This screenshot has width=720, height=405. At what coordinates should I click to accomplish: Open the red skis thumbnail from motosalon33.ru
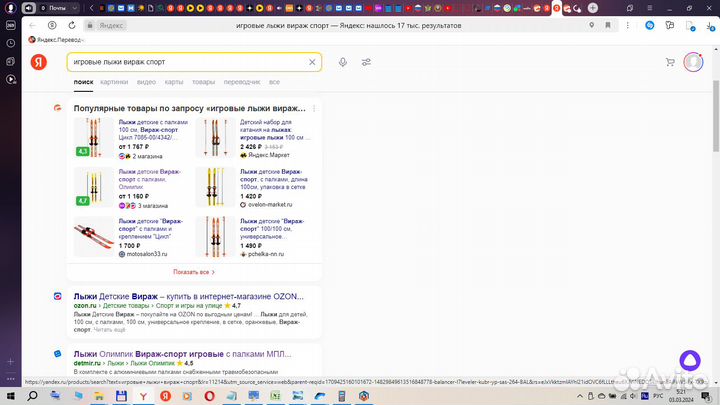pos(94,236)
